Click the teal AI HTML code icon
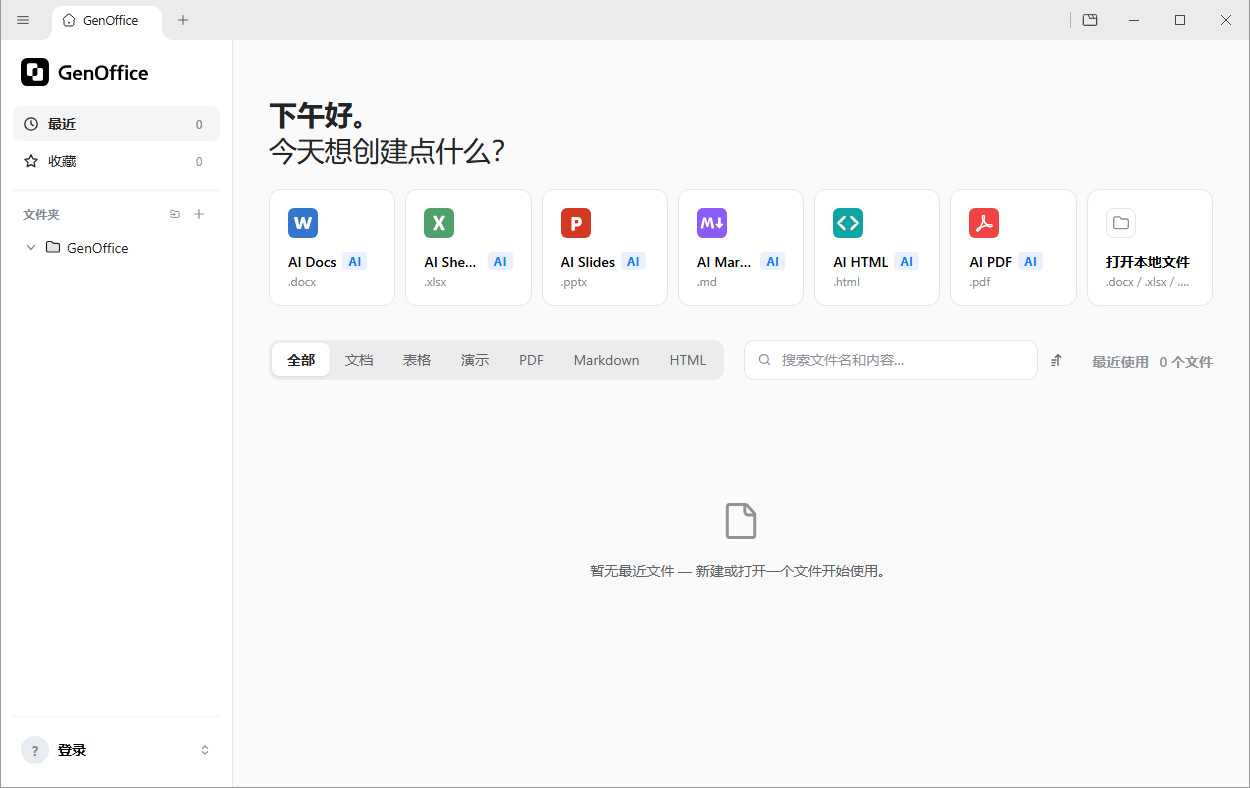The image size is (1250, 788). coord(848,223)
